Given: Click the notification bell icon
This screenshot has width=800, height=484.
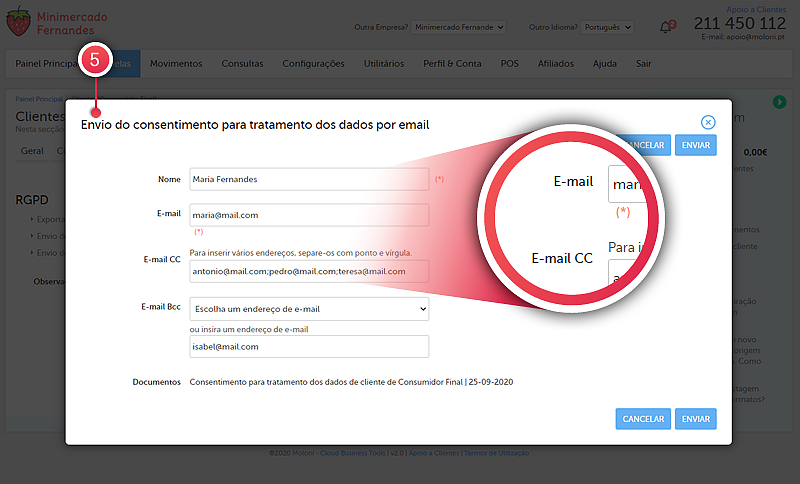Looking at the screenshot, I should [667, 27].
